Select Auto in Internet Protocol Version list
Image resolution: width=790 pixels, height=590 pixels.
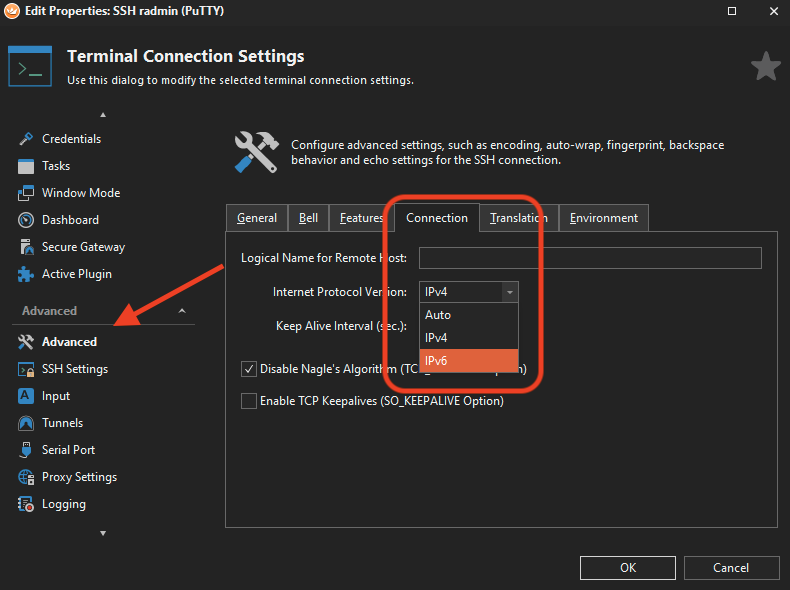[x=468, y=315]
